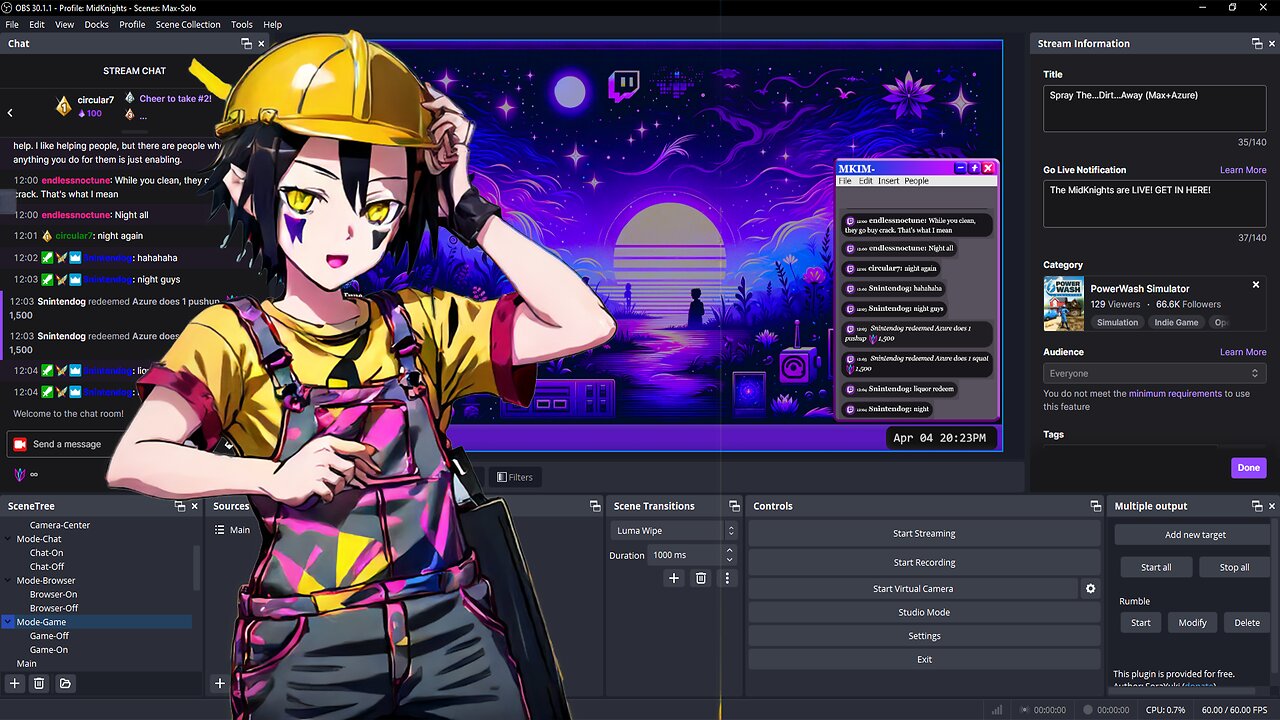
Task: Open the minimum requirements link
Action: pos(1175,394)
